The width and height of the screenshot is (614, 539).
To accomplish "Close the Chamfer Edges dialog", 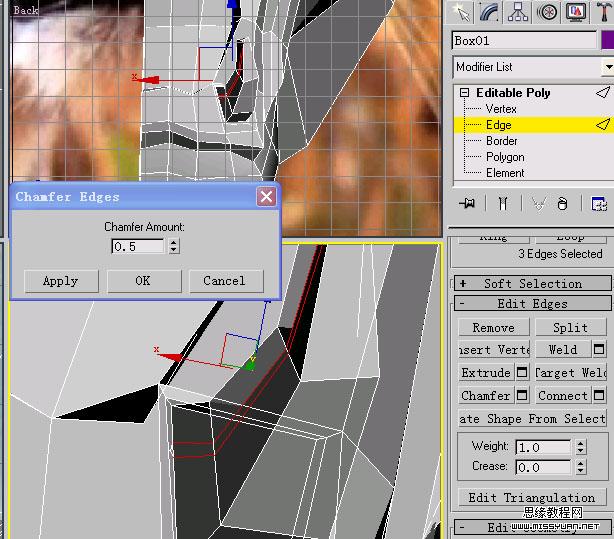I will pos(266,196).
